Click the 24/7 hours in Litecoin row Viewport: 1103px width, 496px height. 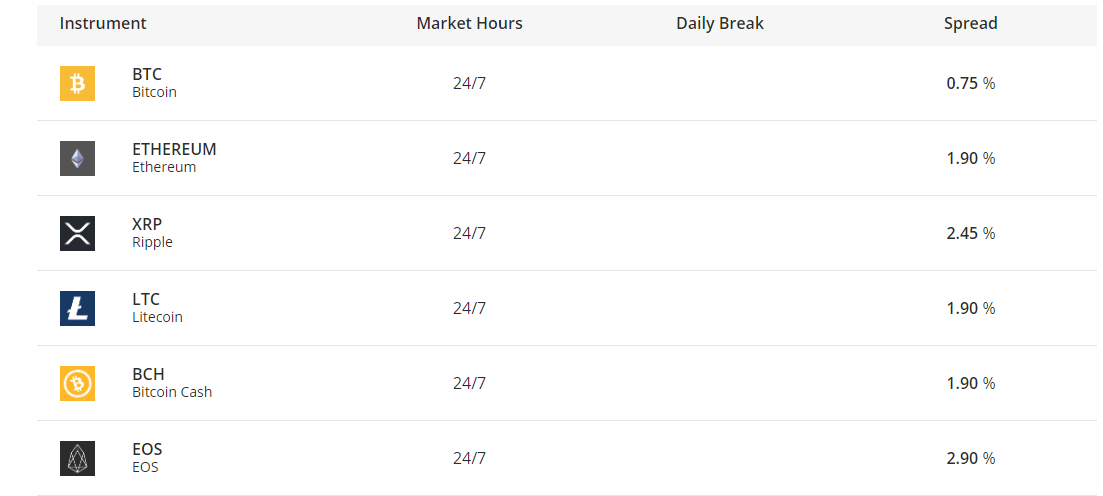(x=469, y=308)
